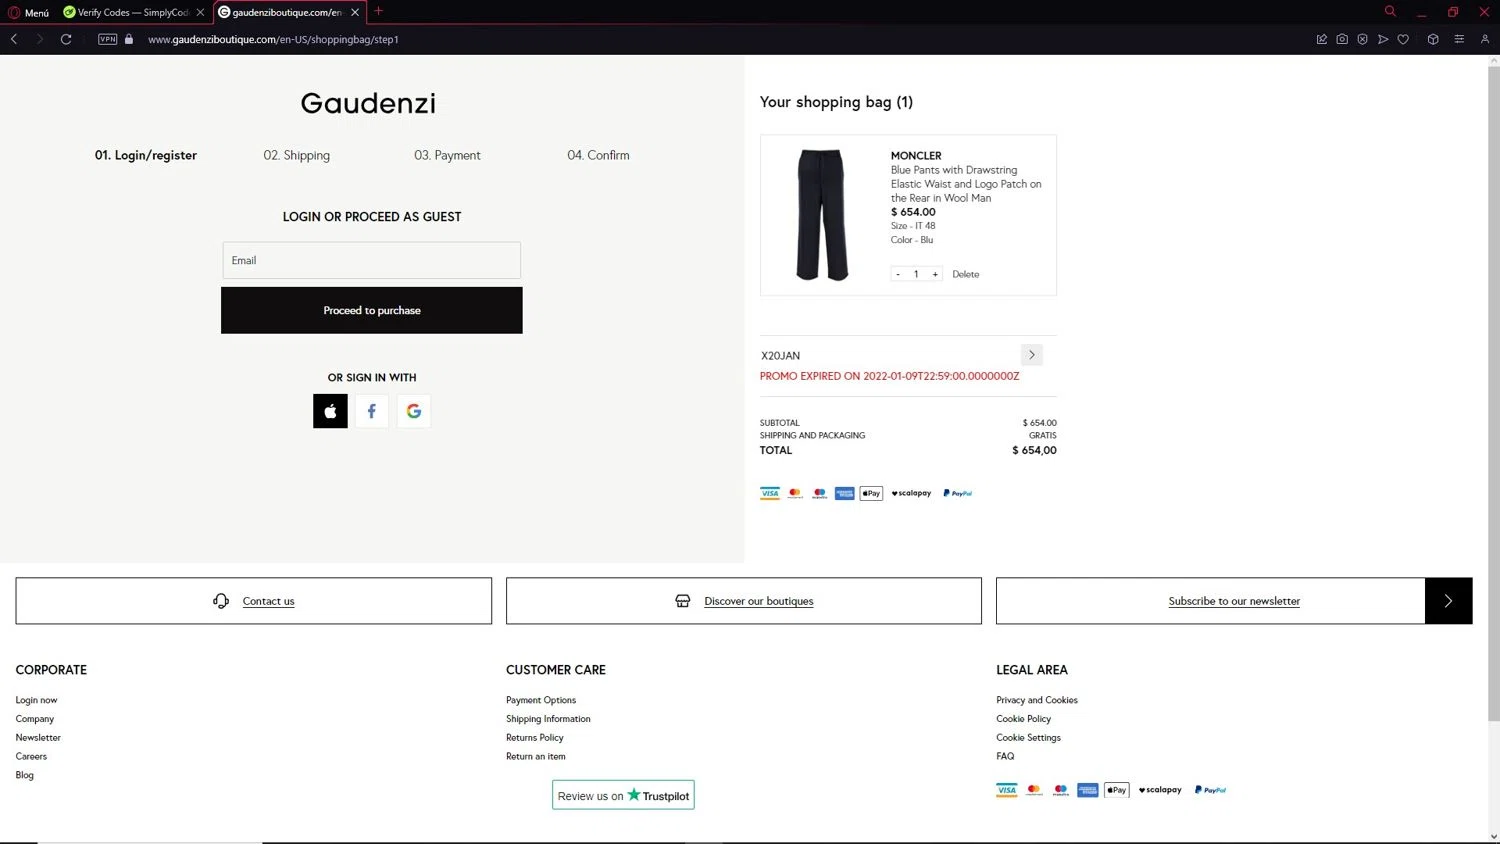Open the Moncler pants product thumbnail
The image size is (1500, 844).
(823, 215)
